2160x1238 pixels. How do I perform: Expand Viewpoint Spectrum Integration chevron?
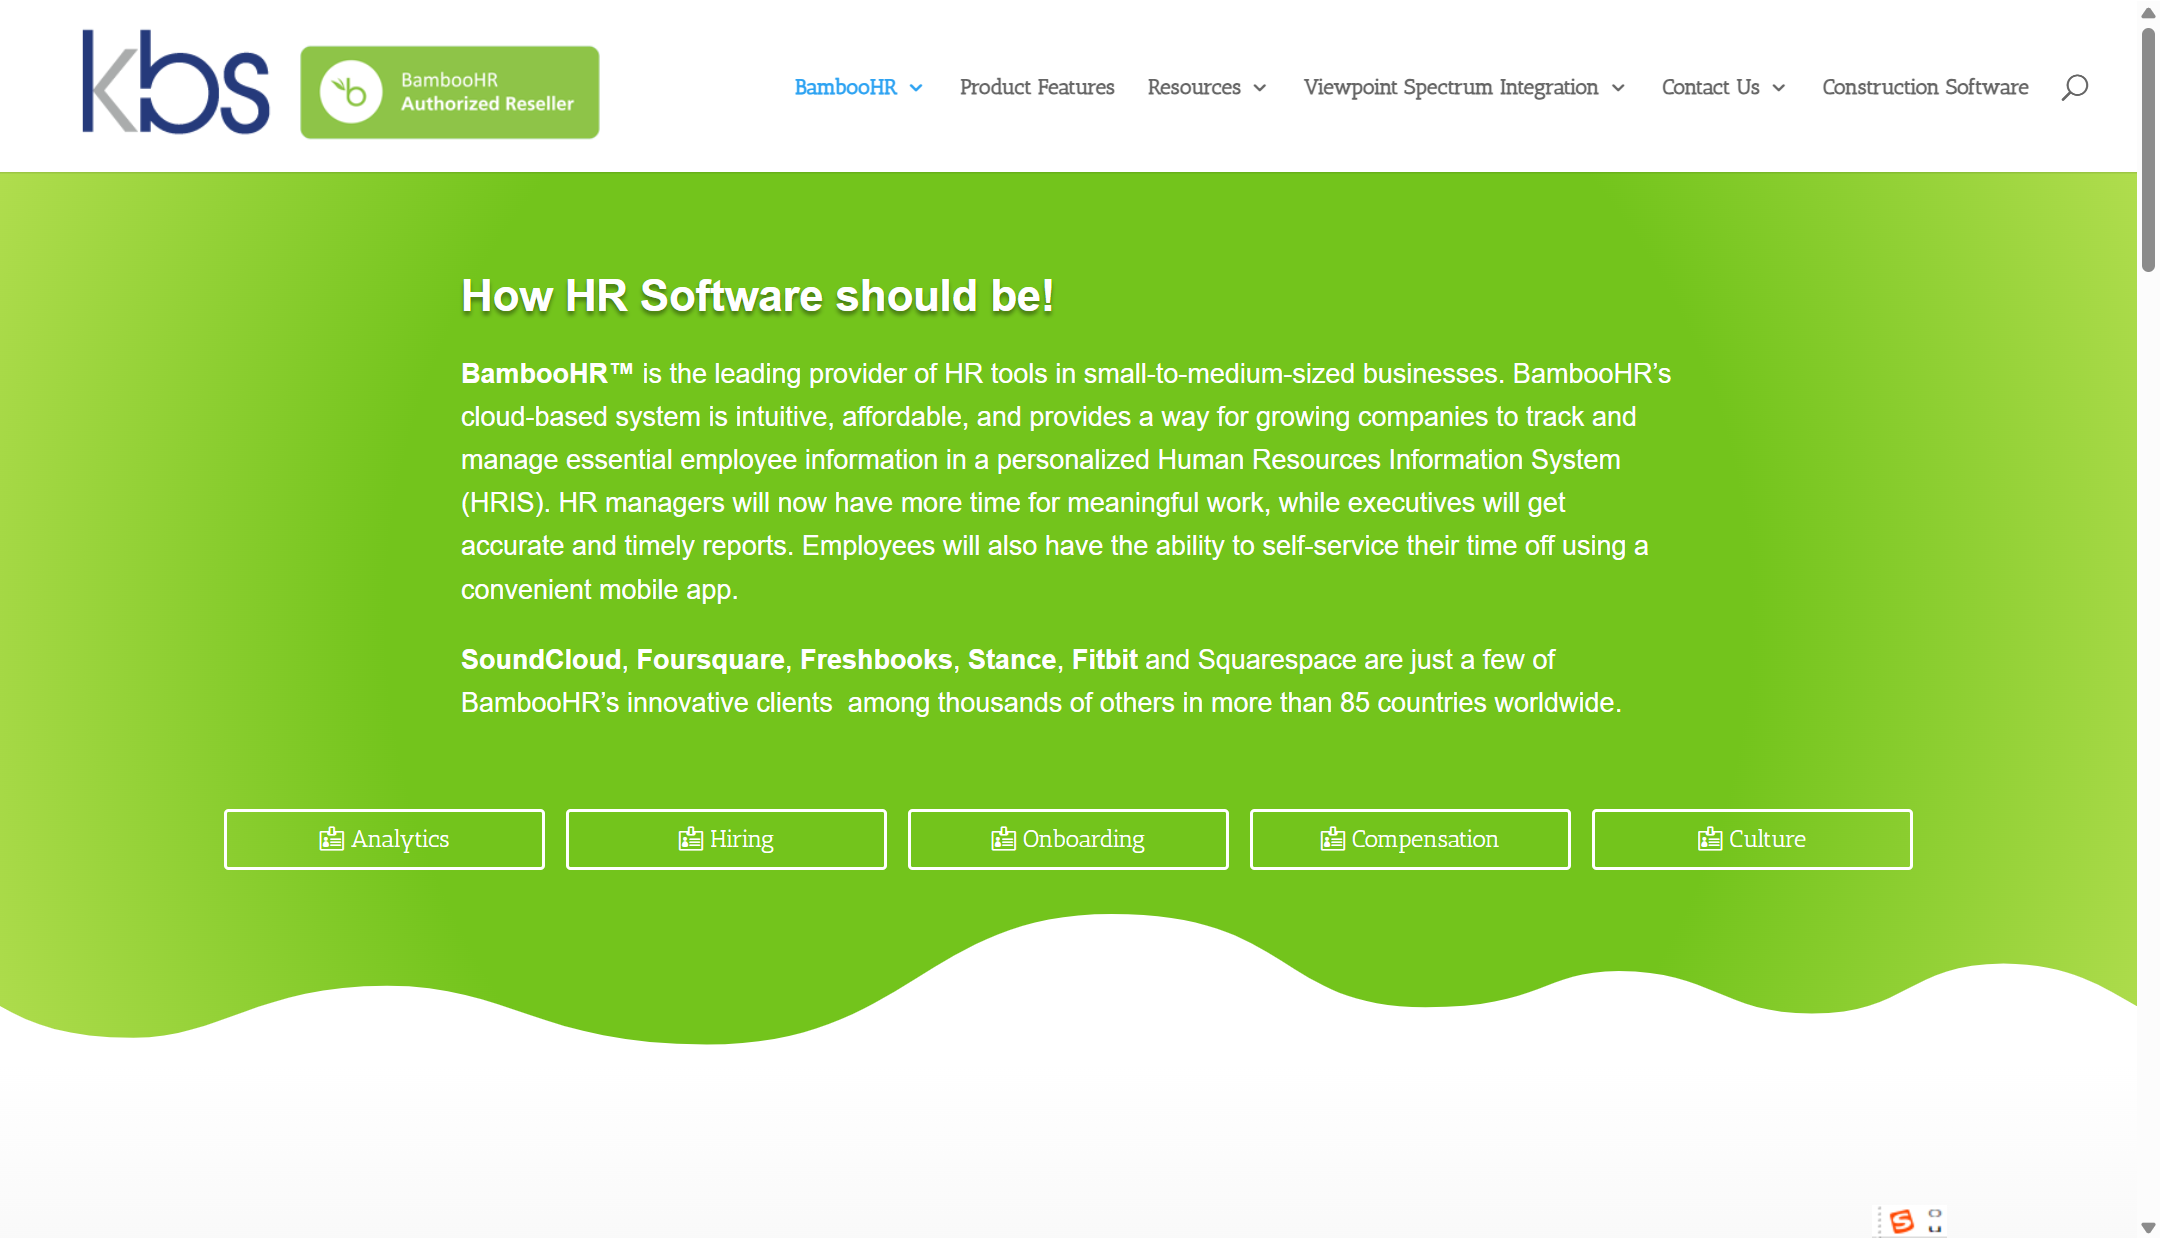coord(1618,88)
